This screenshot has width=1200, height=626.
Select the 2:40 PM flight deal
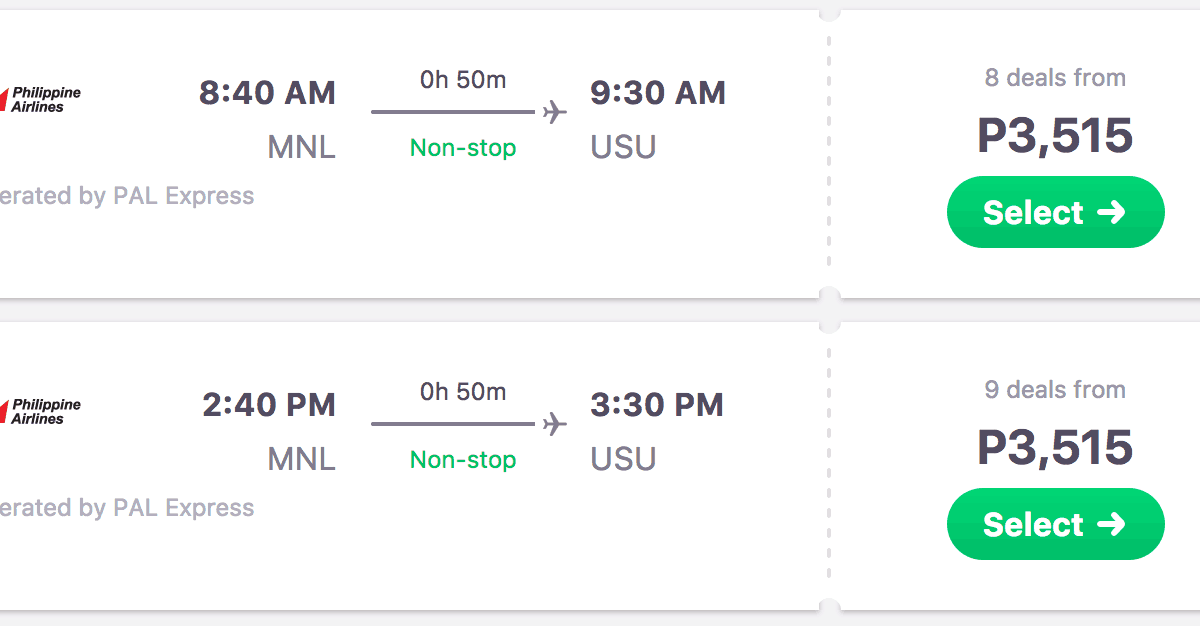[x=1055, y=524]
